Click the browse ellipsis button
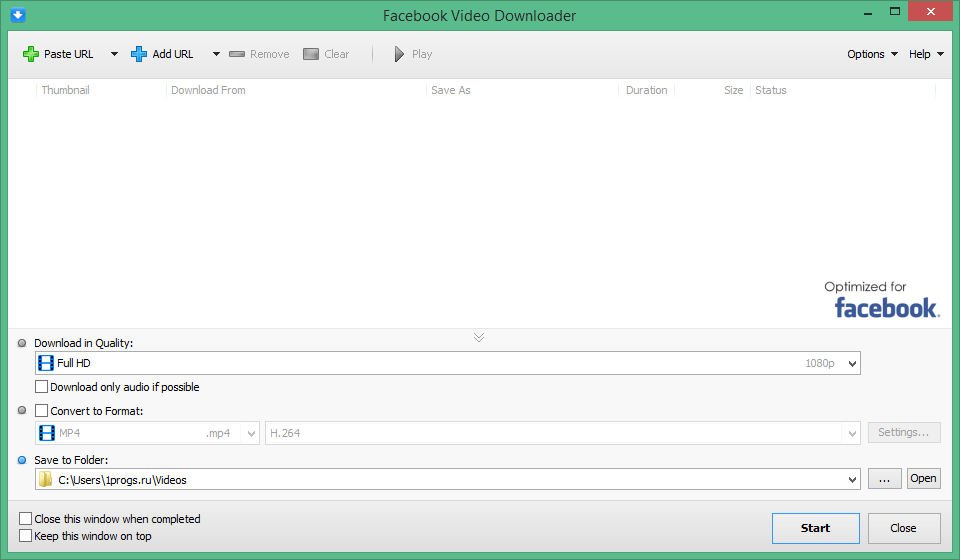960x560 pixels. coord(884,479)
